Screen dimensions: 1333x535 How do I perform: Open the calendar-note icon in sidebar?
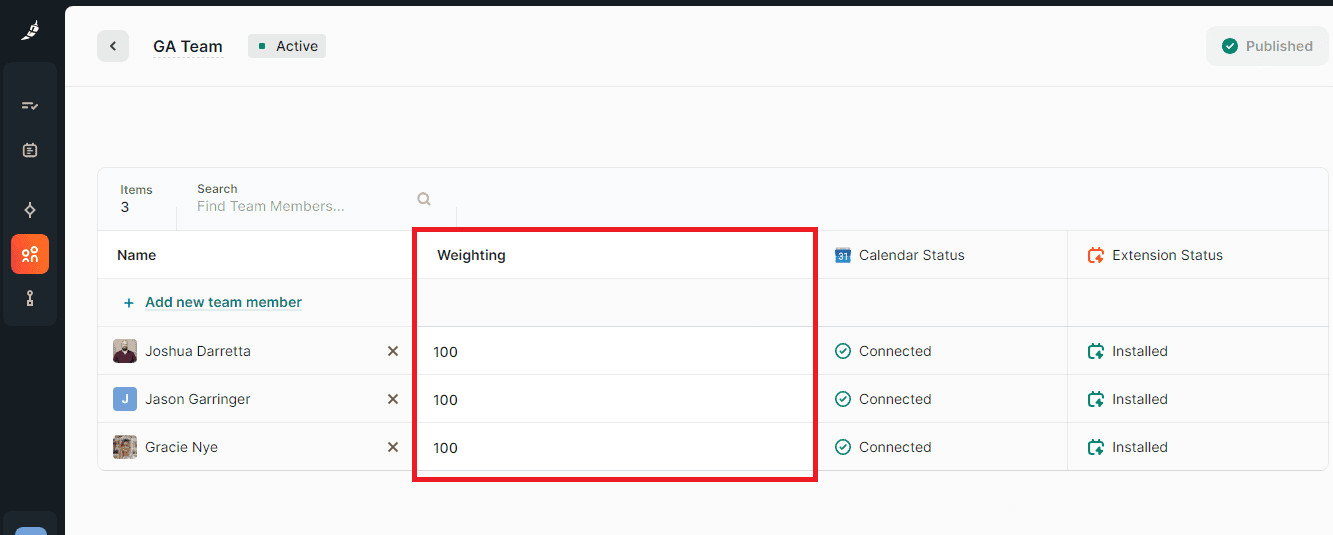point(30,150)
